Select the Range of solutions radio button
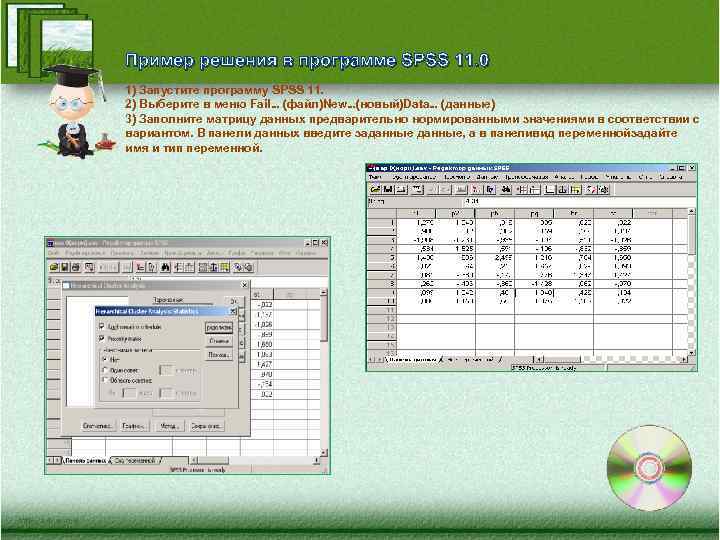This screenshot has width=720, height=540. point(105,380)
